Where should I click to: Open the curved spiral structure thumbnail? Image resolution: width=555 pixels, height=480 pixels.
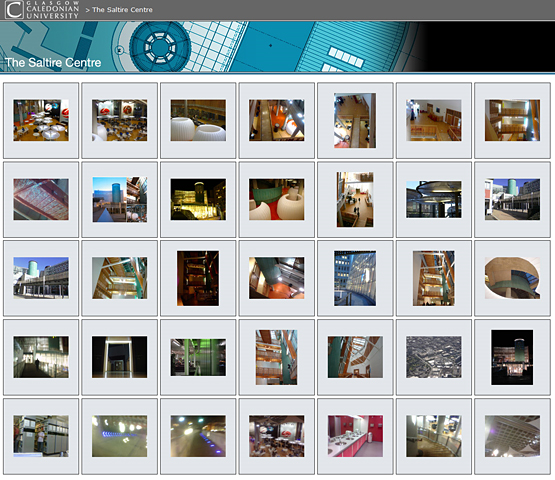point(512,278)
